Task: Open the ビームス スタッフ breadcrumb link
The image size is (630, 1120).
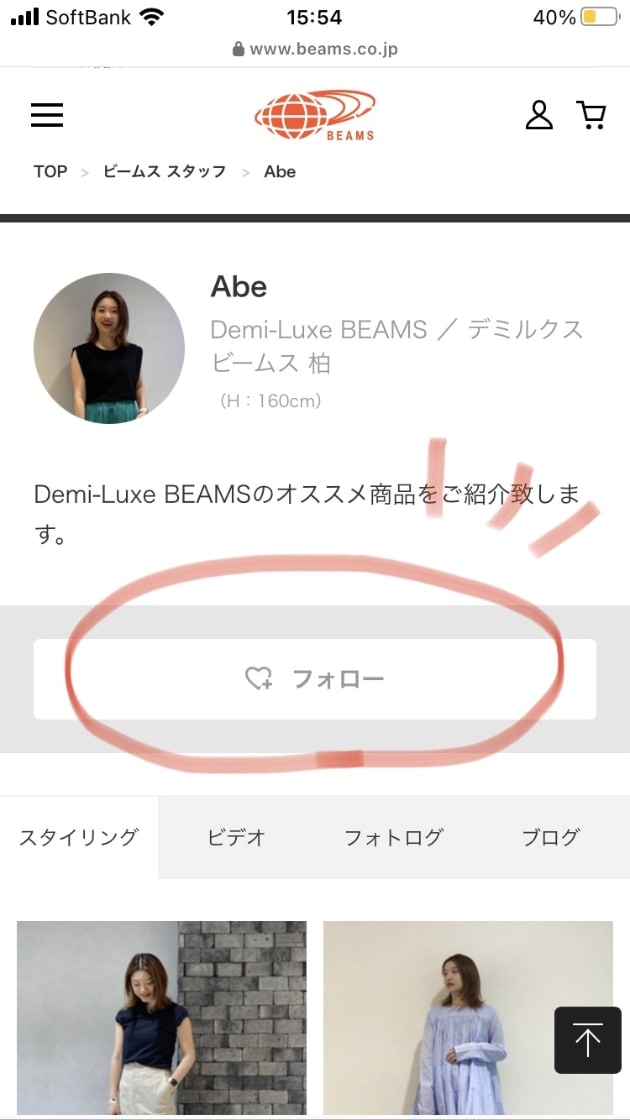Action: click(x=164, y=171)
